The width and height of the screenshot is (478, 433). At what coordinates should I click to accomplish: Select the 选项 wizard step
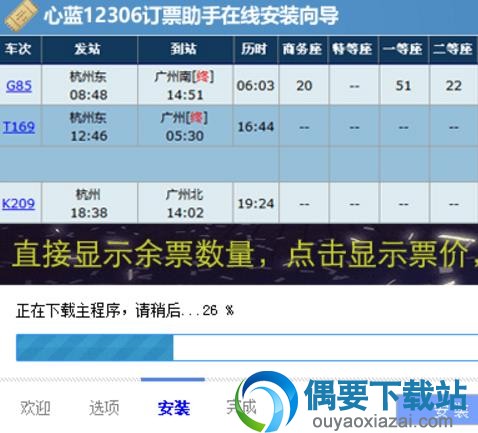104,408
